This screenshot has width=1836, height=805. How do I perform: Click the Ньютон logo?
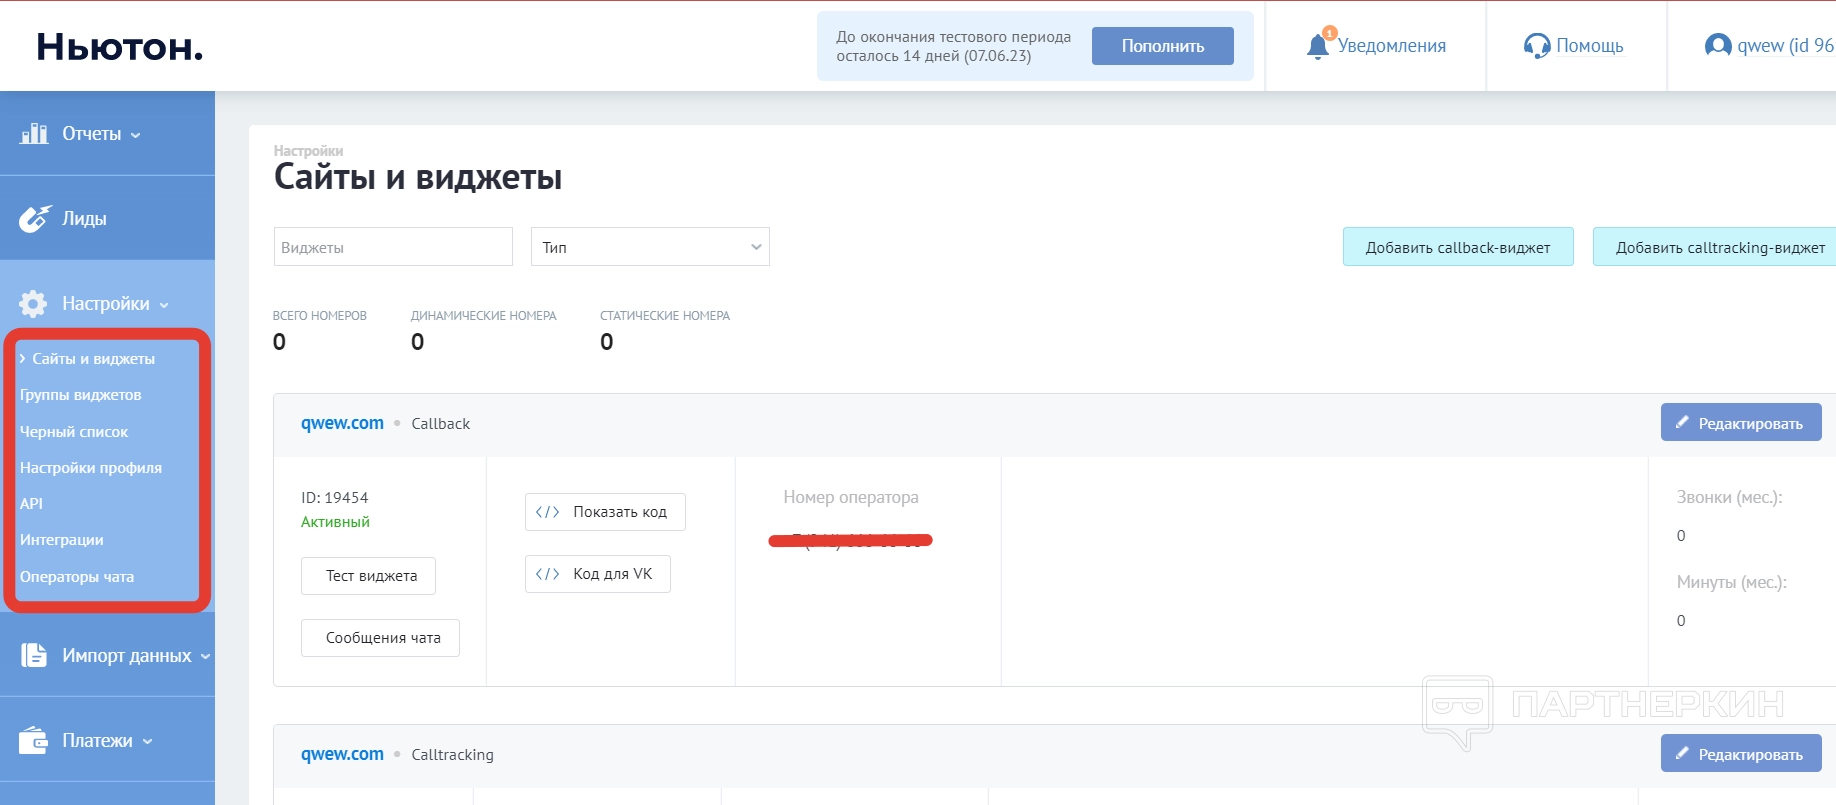point(120,46)
